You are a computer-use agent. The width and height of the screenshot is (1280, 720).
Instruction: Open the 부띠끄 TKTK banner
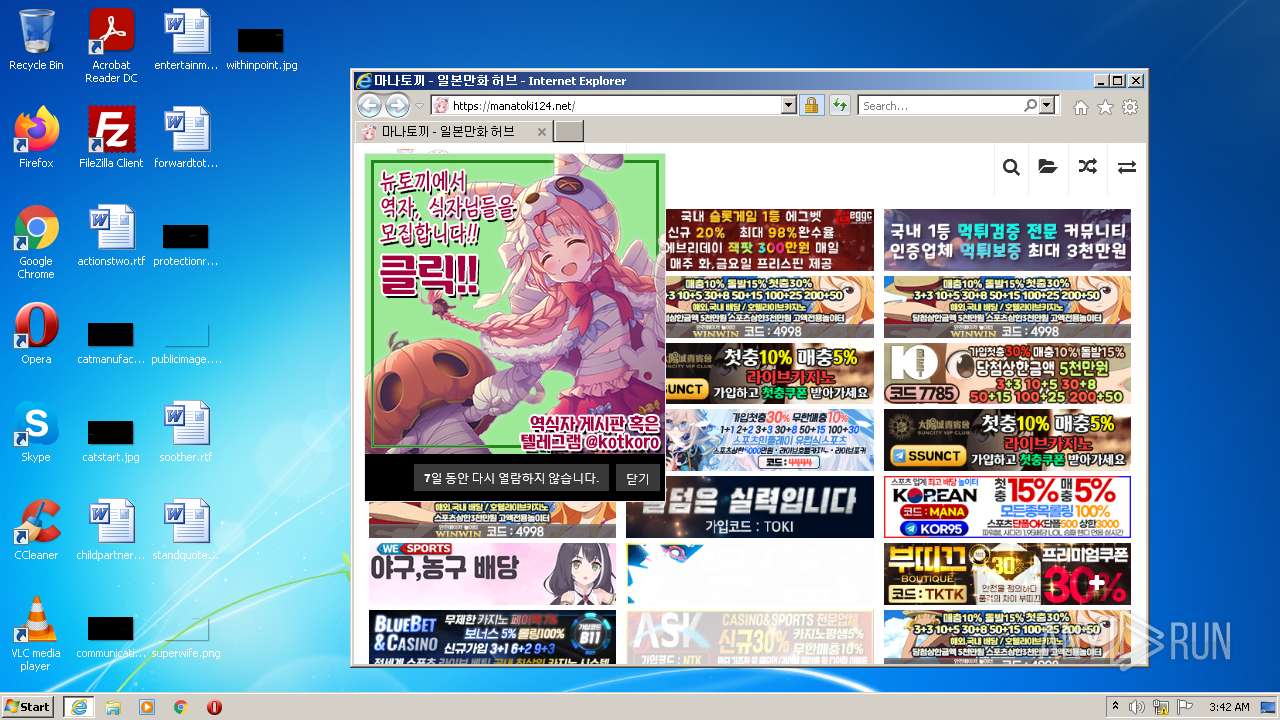pyautogui.click(x=1007, y=573)
